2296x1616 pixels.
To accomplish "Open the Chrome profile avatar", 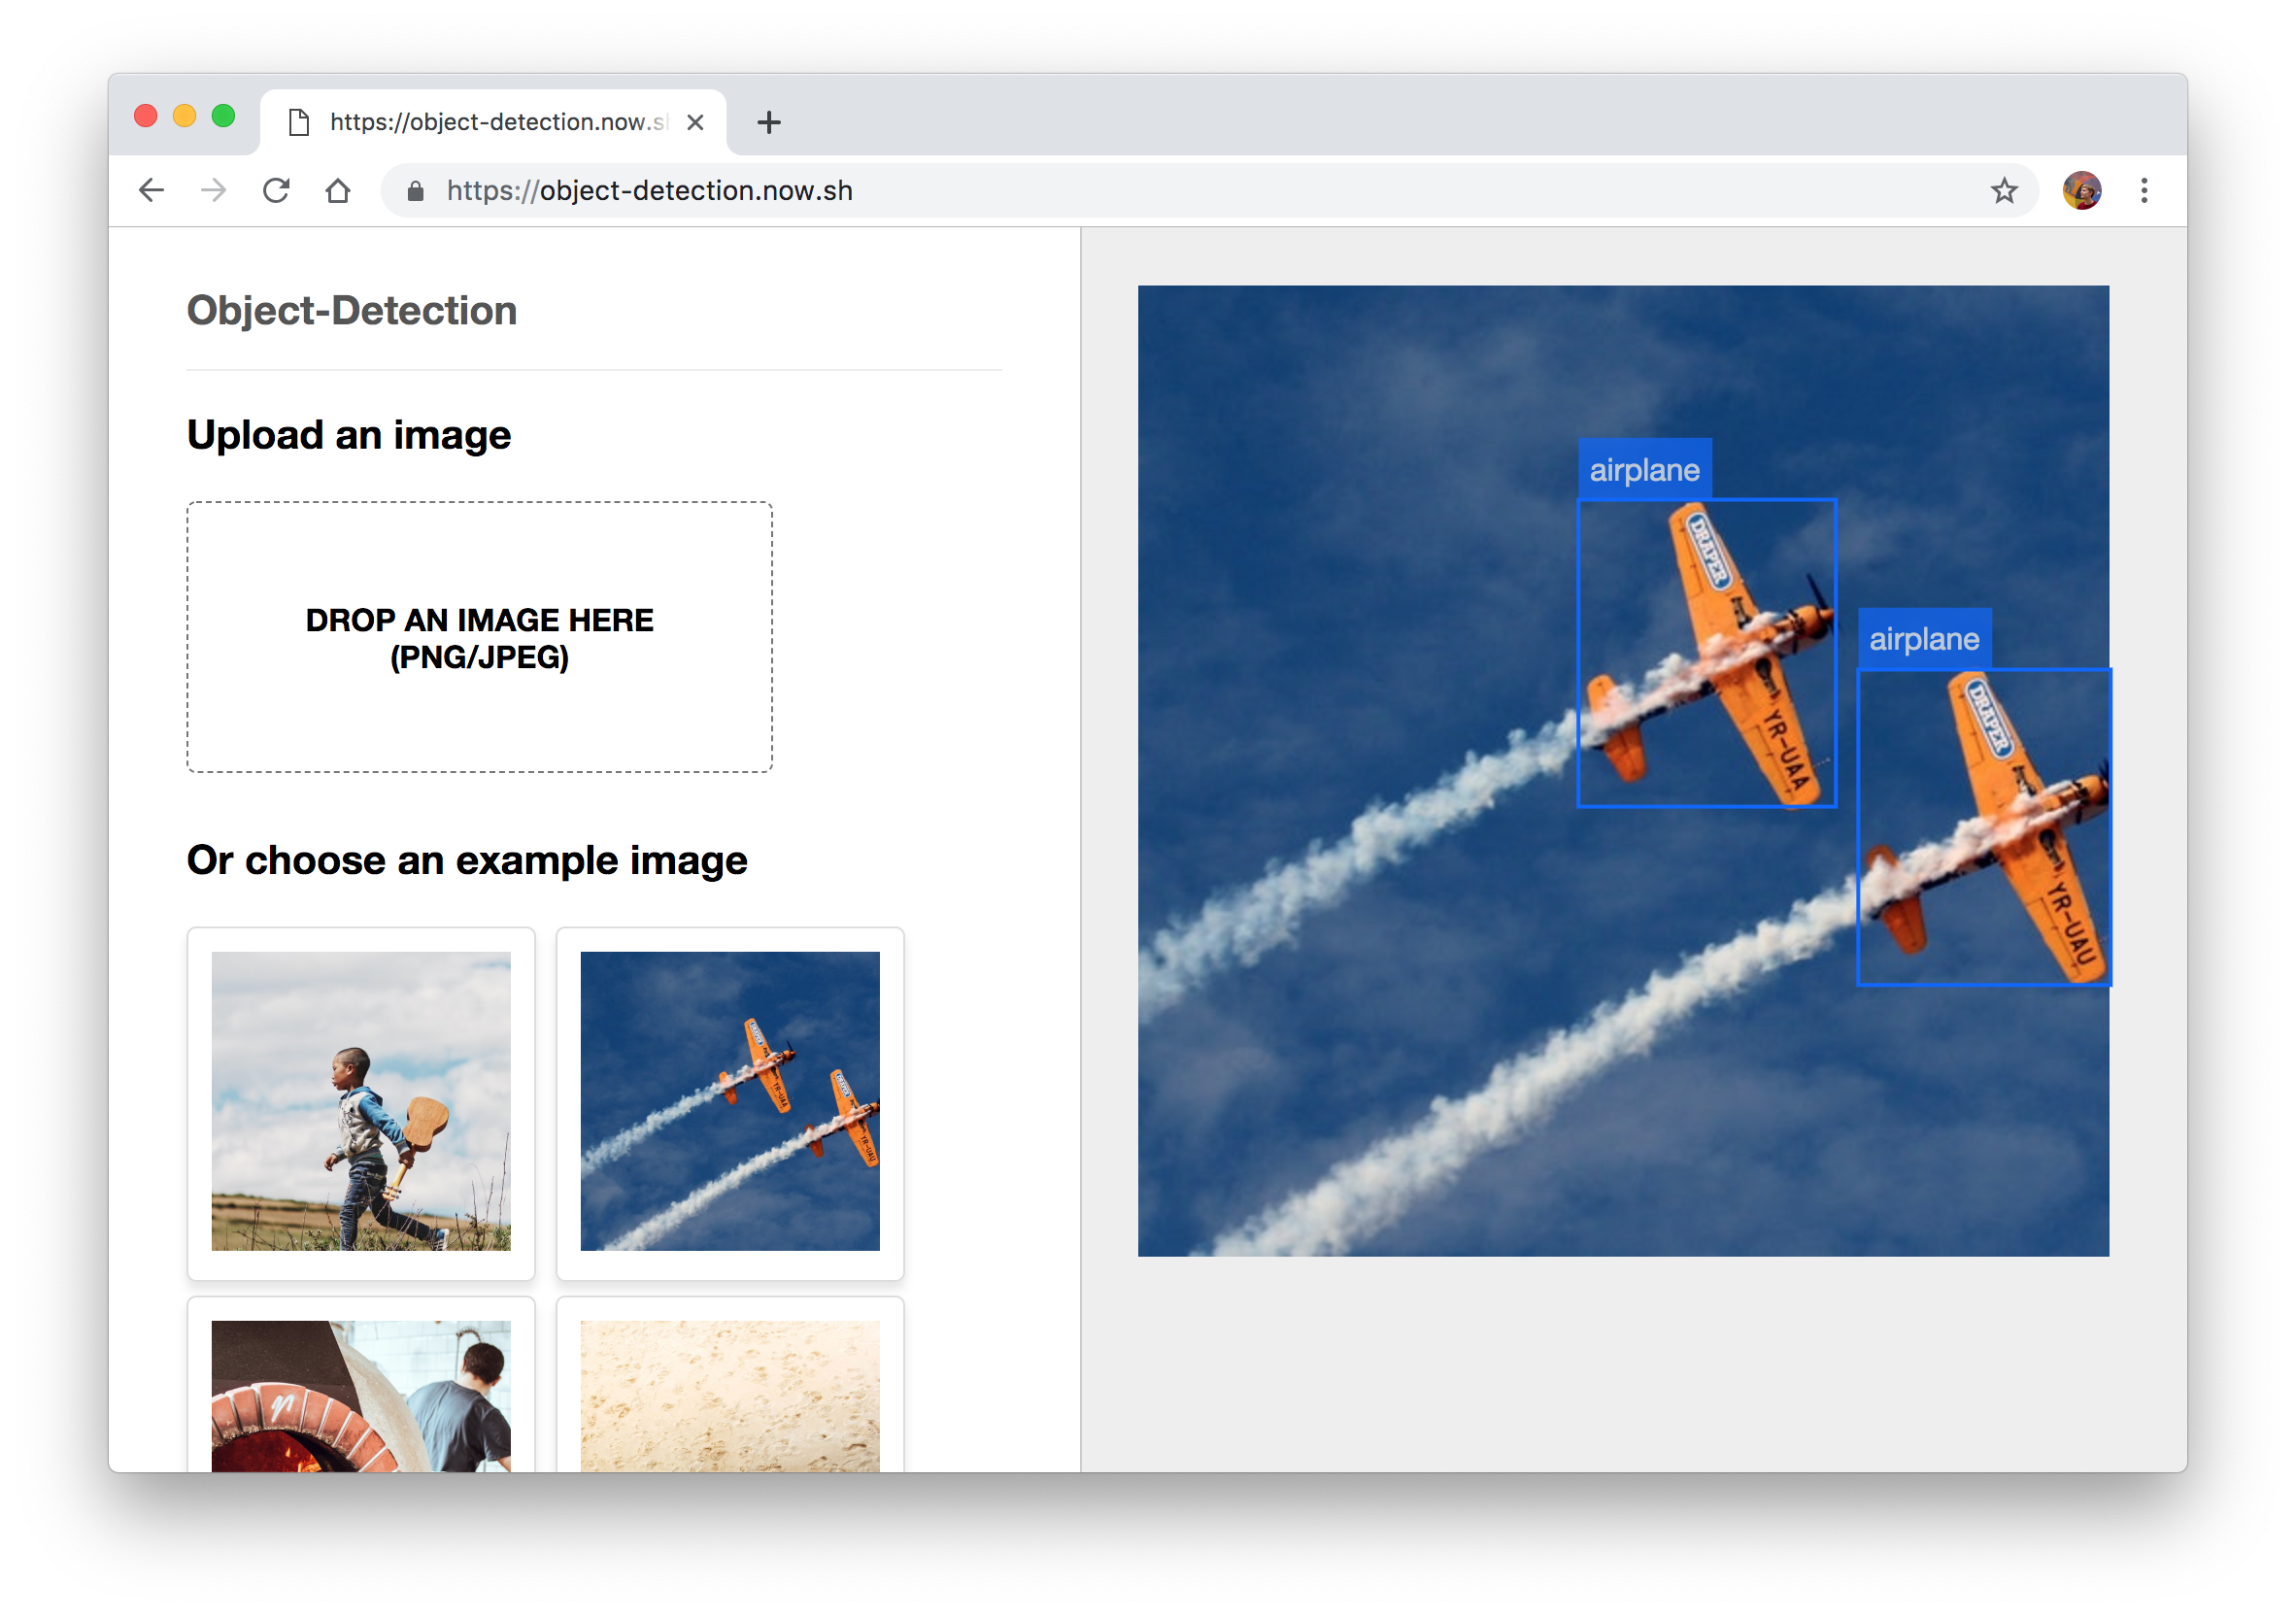I will tap(2081, 190).
